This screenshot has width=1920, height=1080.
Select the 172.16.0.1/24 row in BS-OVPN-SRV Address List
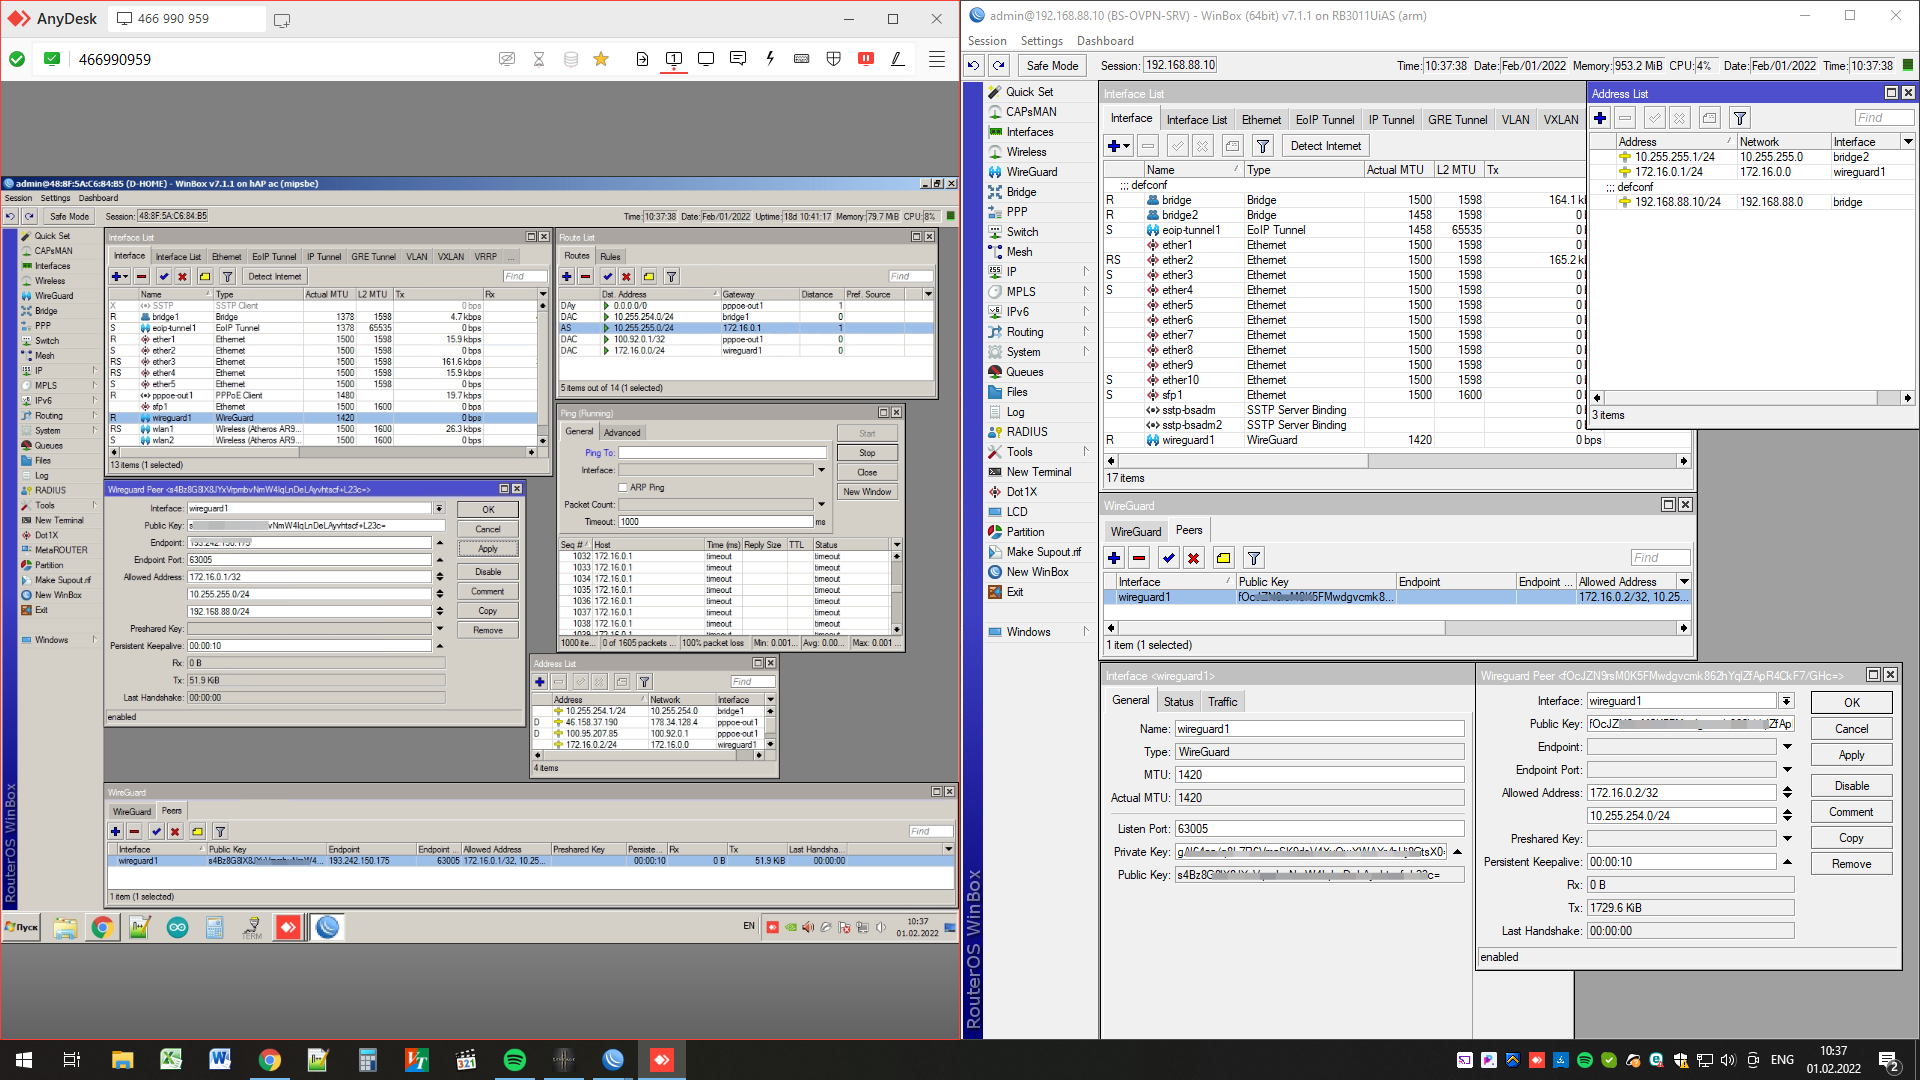coord(1750,172)
